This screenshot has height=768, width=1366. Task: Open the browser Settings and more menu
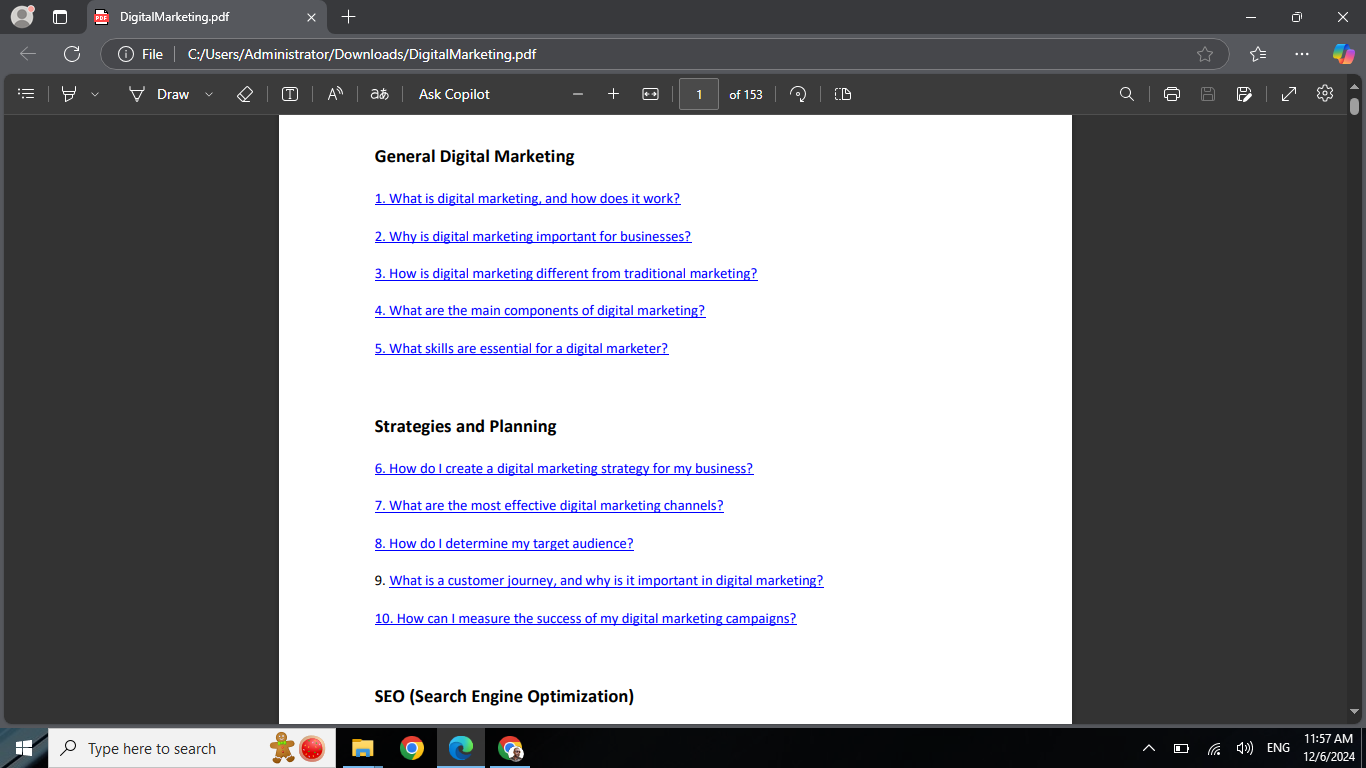[x=1301, y=54]
